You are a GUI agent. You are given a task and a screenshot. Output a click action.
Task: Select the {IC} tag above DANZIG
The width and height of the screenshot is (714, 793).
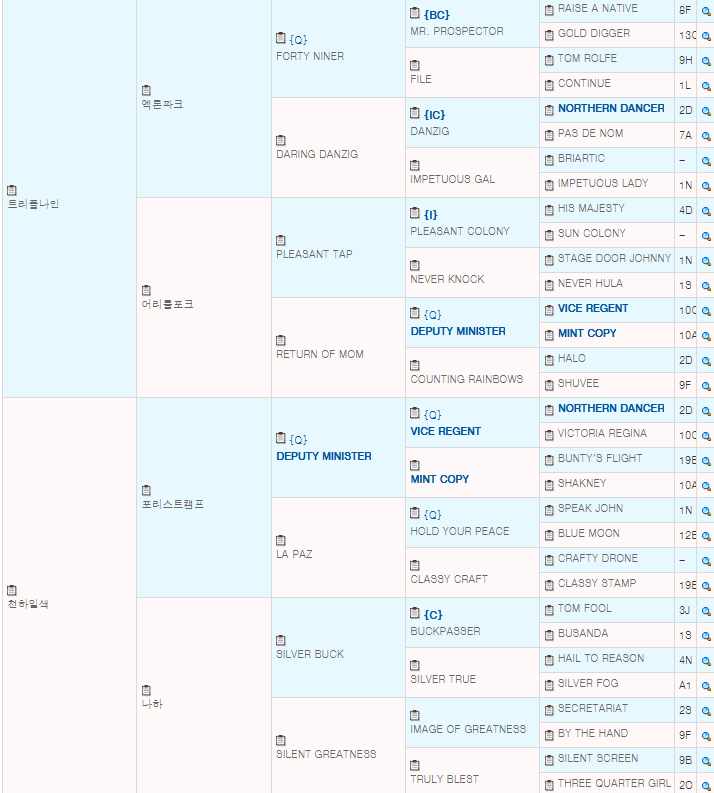pos(434,115)
